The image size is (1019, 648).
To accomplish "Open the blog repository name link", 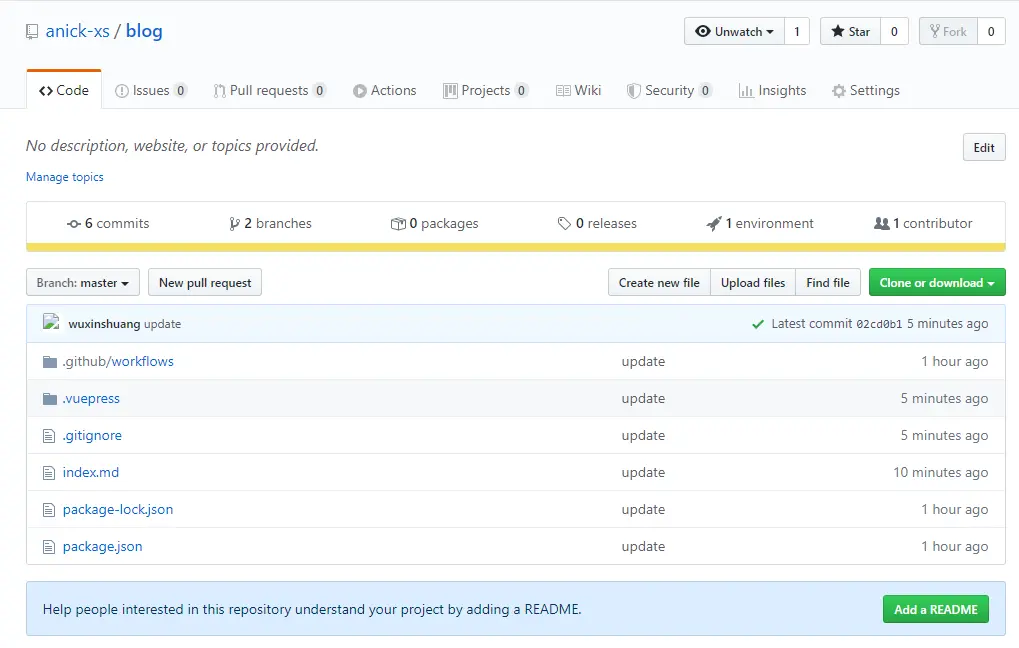I will [144, 31].
